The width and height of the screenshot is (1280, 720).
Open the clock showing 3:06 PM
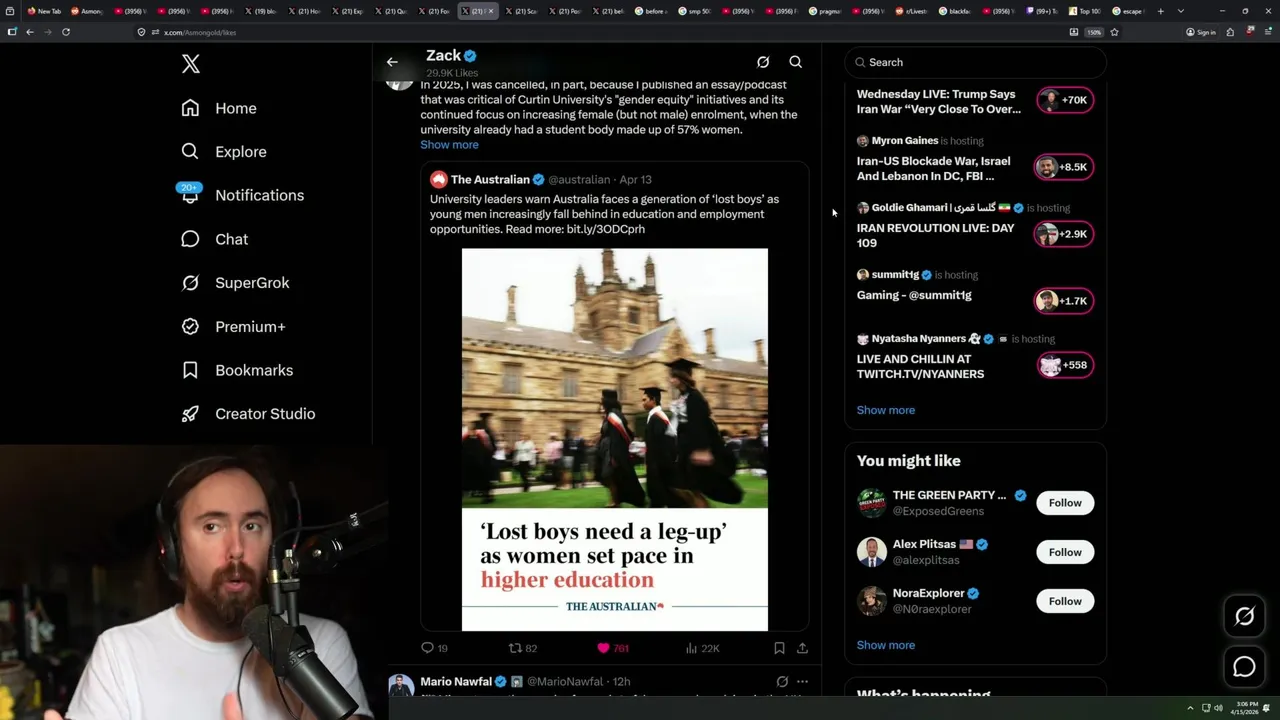coord(1245,708)
